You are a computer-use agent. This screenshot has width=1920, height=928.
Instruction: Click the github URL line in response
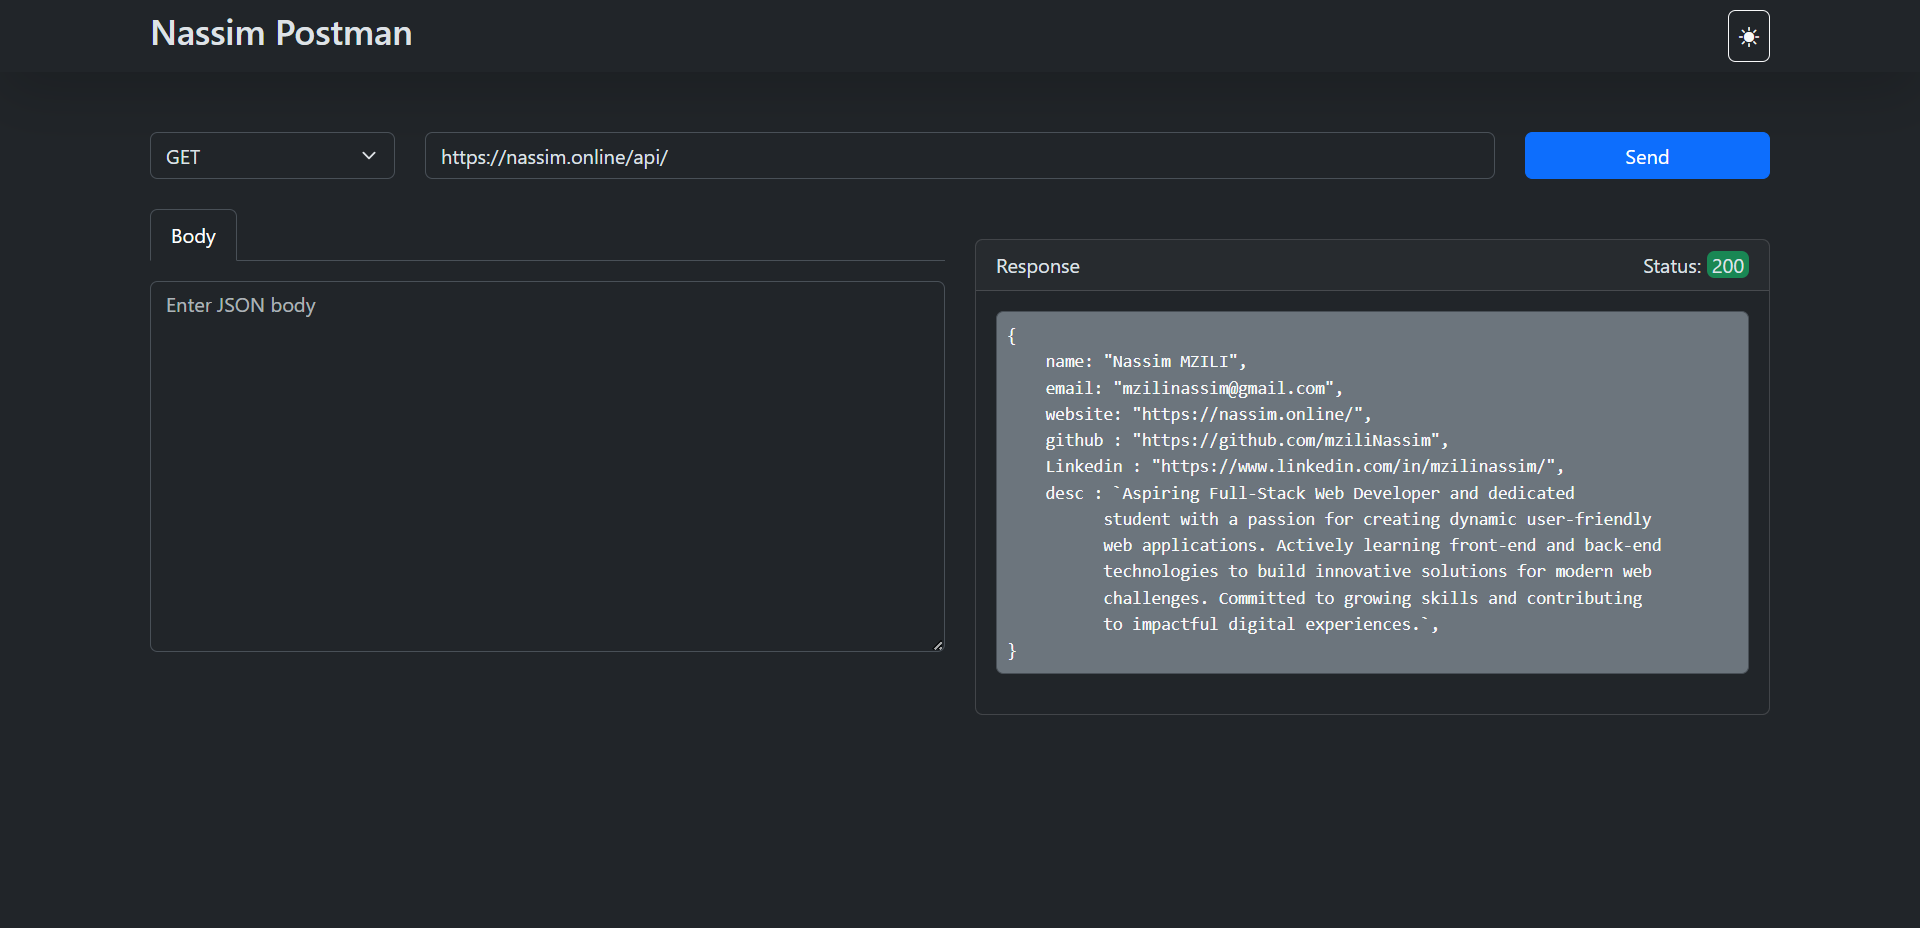click(1247, 440)
